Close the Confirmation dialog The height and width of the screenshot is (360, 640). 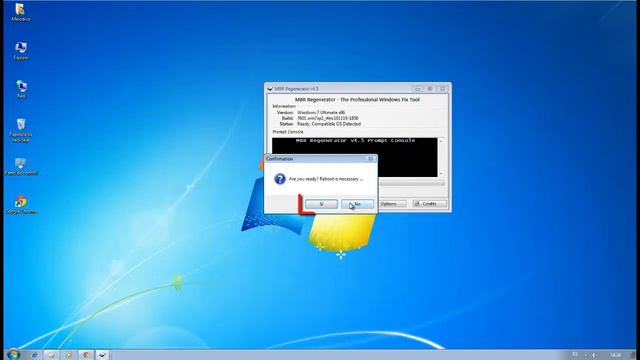(371, 159)
